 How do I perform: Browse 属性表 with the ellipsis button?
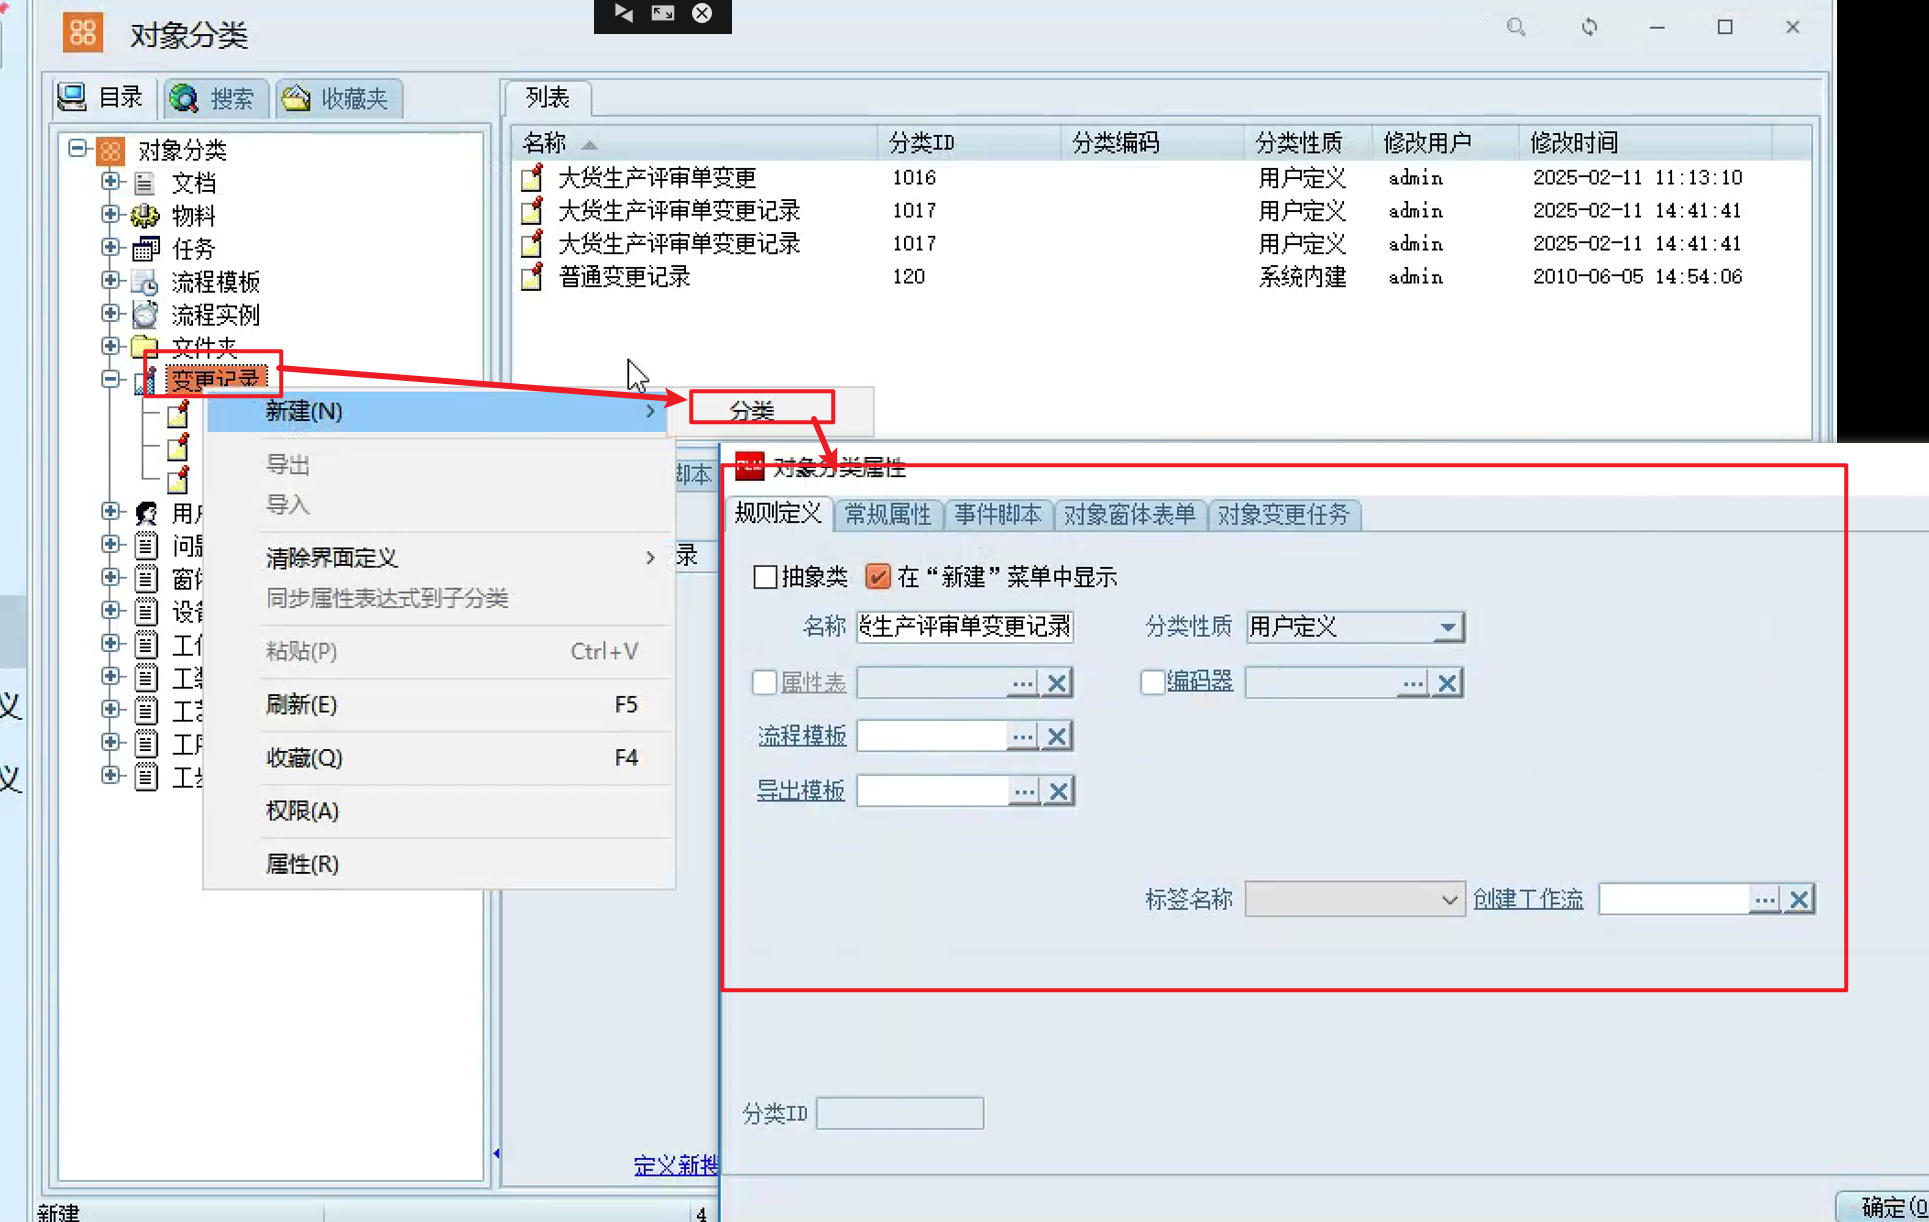1022,683
